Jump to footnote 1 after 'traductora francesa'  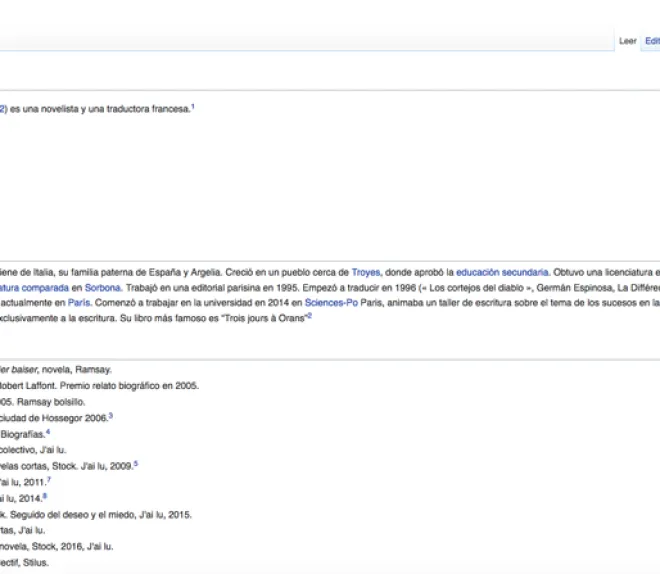(x=193, y=106)
